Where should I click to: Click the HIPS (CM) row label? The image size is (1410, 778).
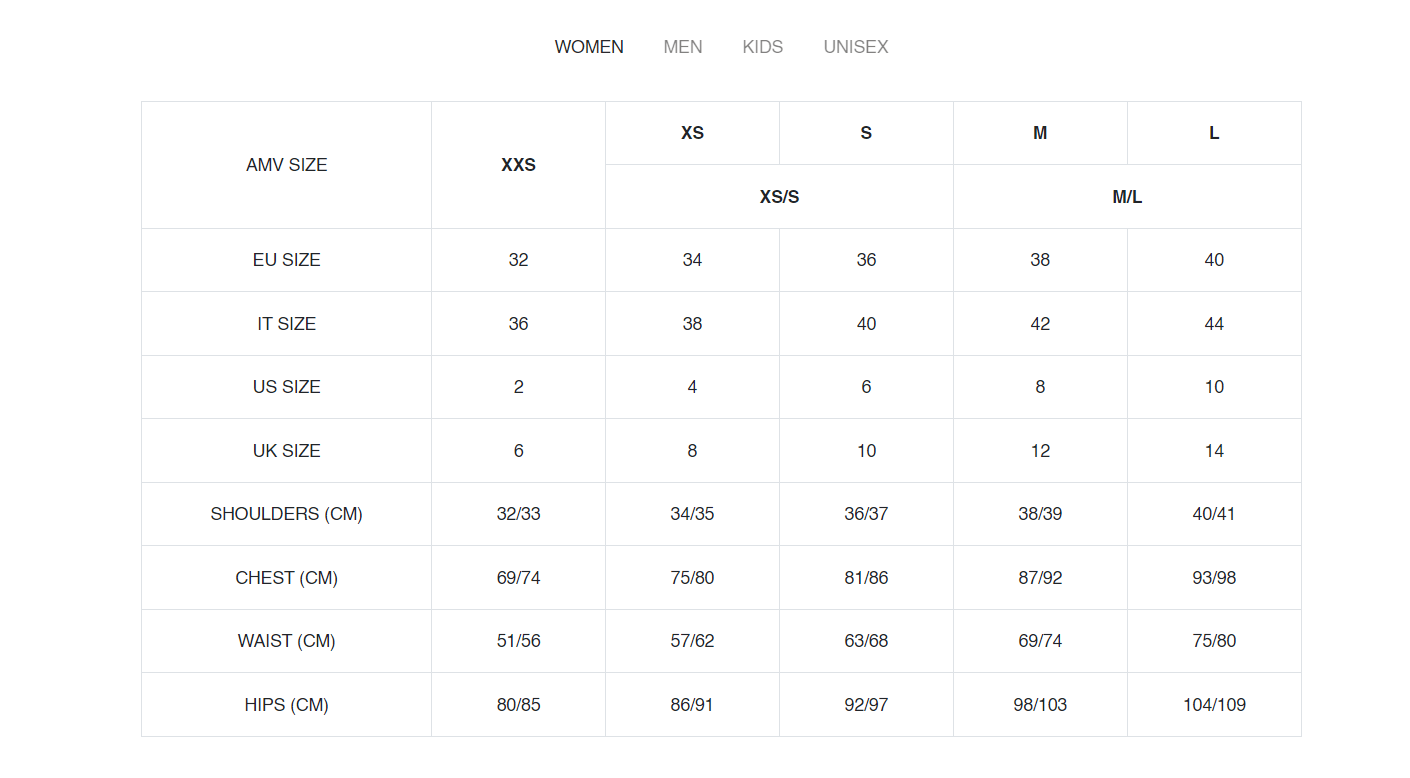(x=287, y=705)
